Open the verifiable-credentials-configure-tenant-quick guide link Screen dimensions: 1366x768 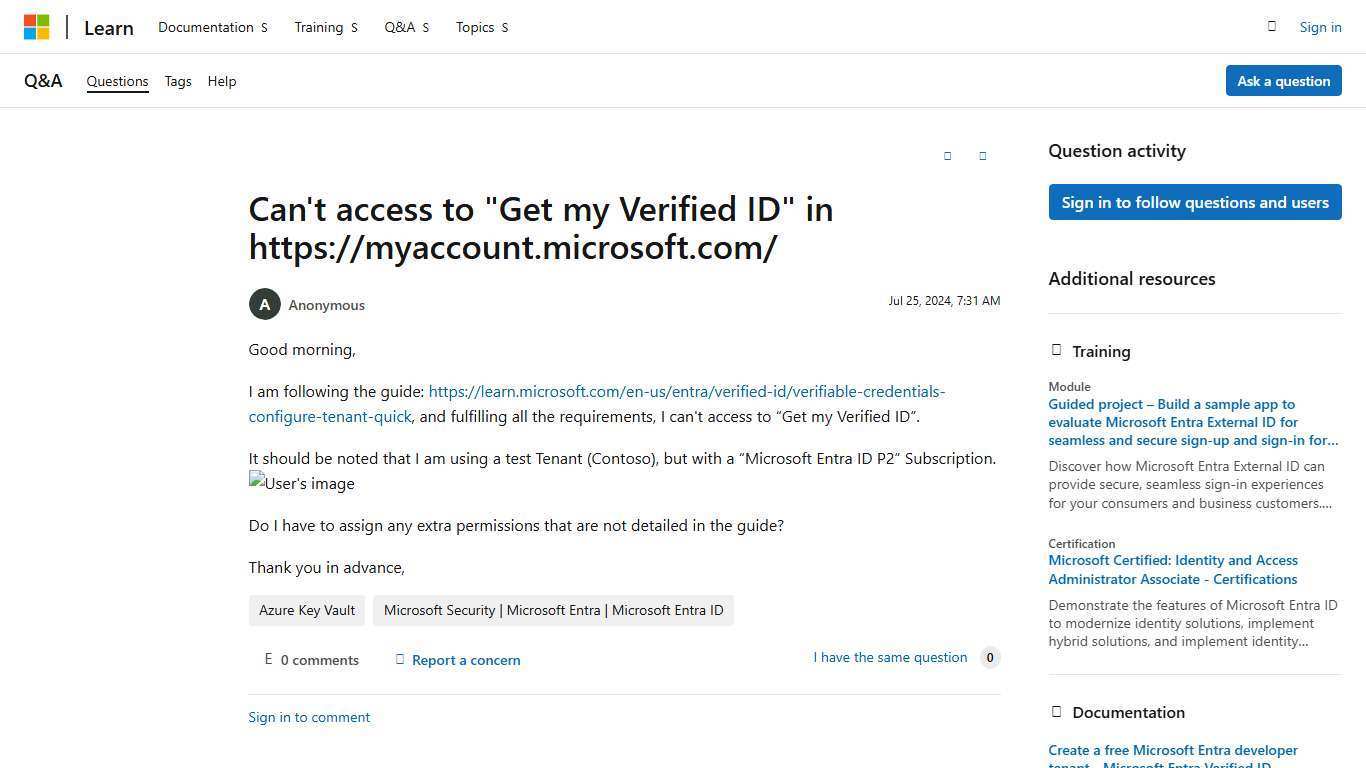[x=687, y=391]
